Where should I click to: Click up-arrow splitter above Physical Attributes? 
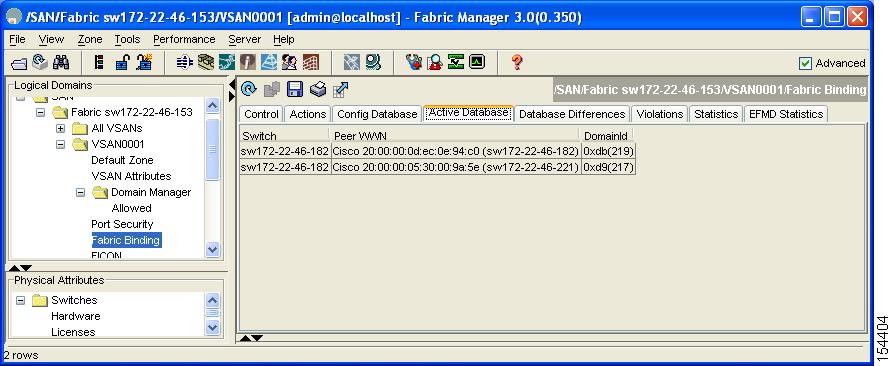point(15,268)
